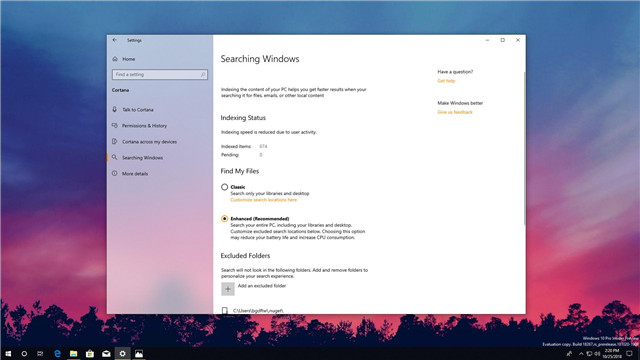Close the Settings window
Viewport: 640px width, 360px height.
518,40
